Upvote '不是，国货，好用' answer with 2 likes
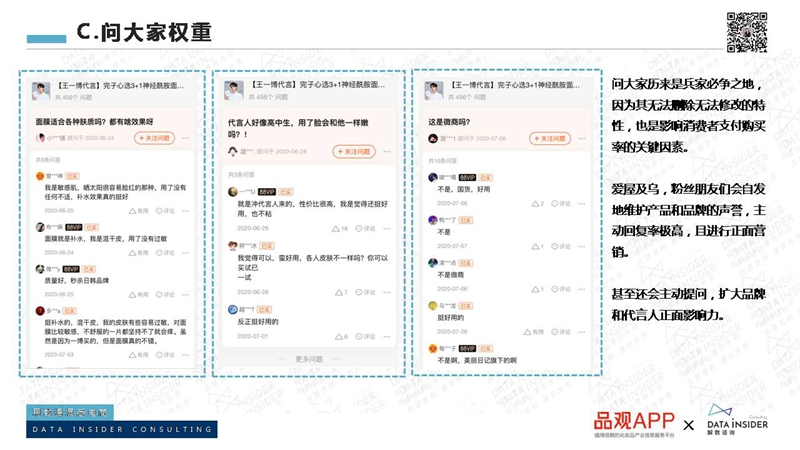 click(x=538, y=204)
